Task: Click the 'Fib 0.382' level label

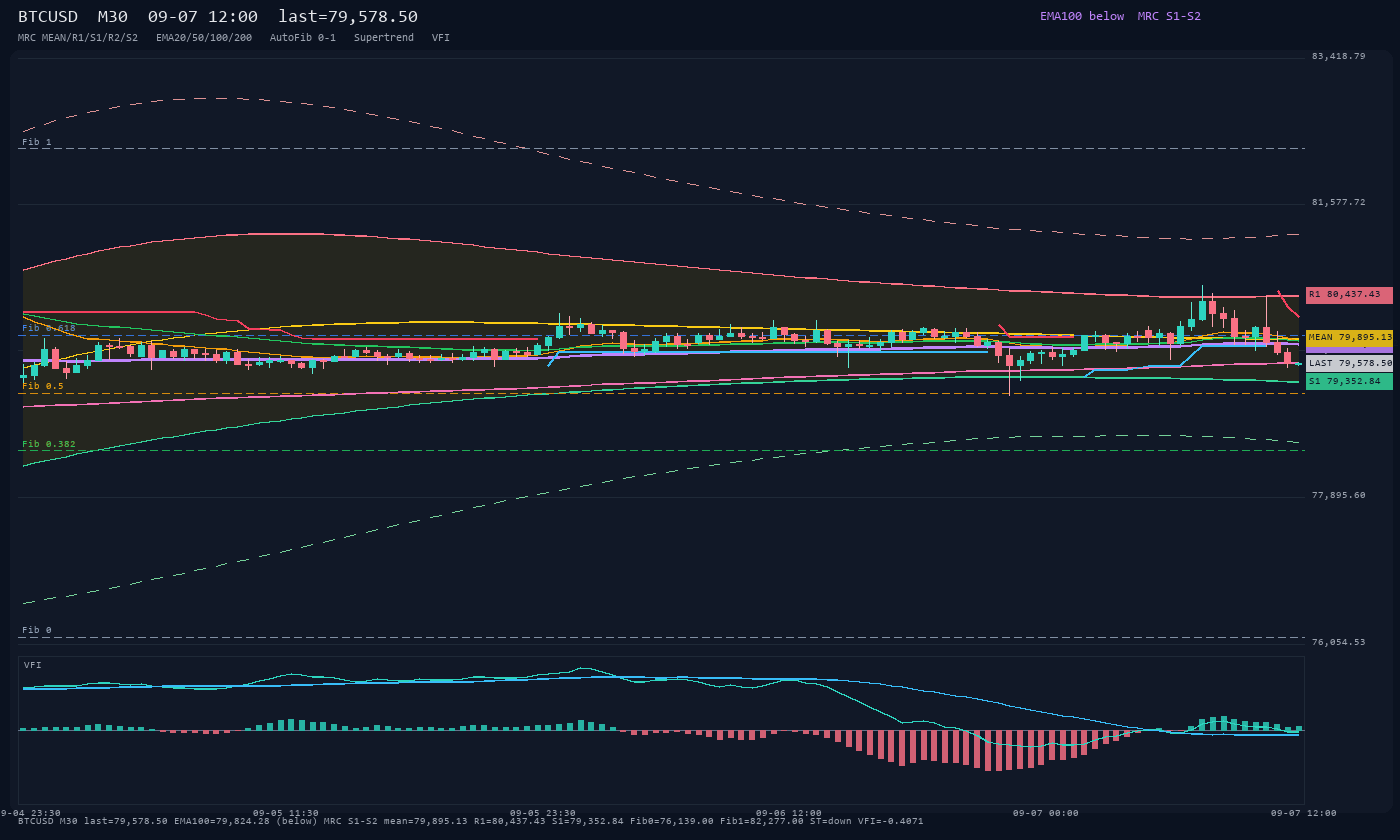Action: point(49,444)
